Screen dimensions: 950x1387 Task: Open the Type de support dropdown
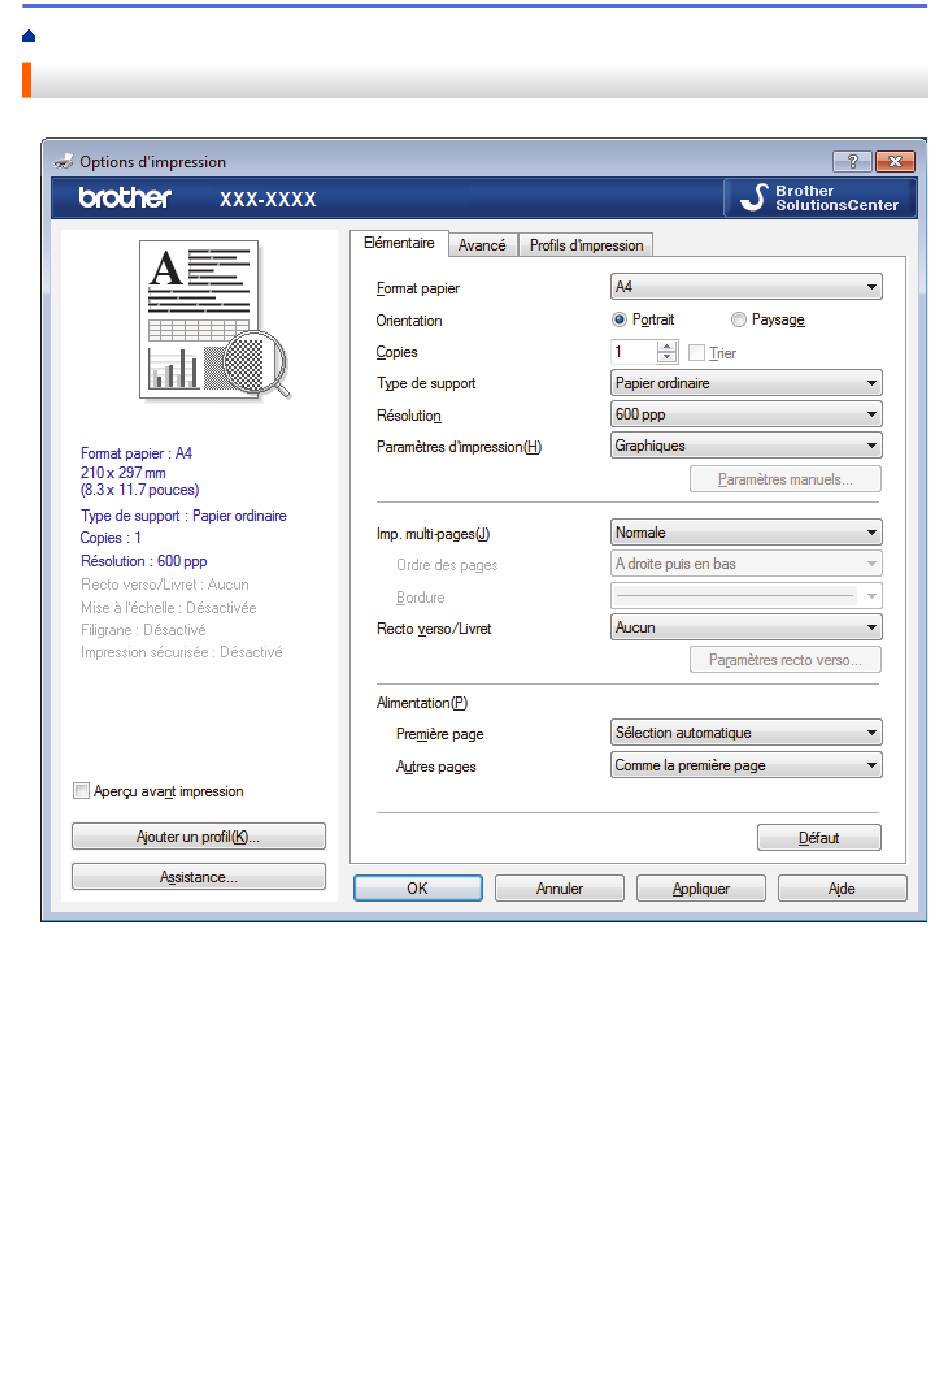[x=746, y=383]
